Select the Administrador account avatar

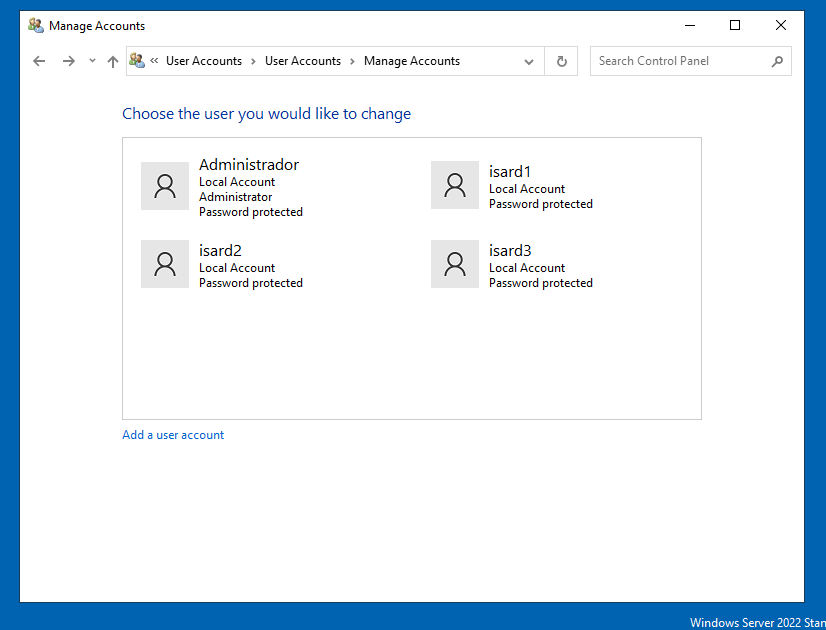pos(165,186)
